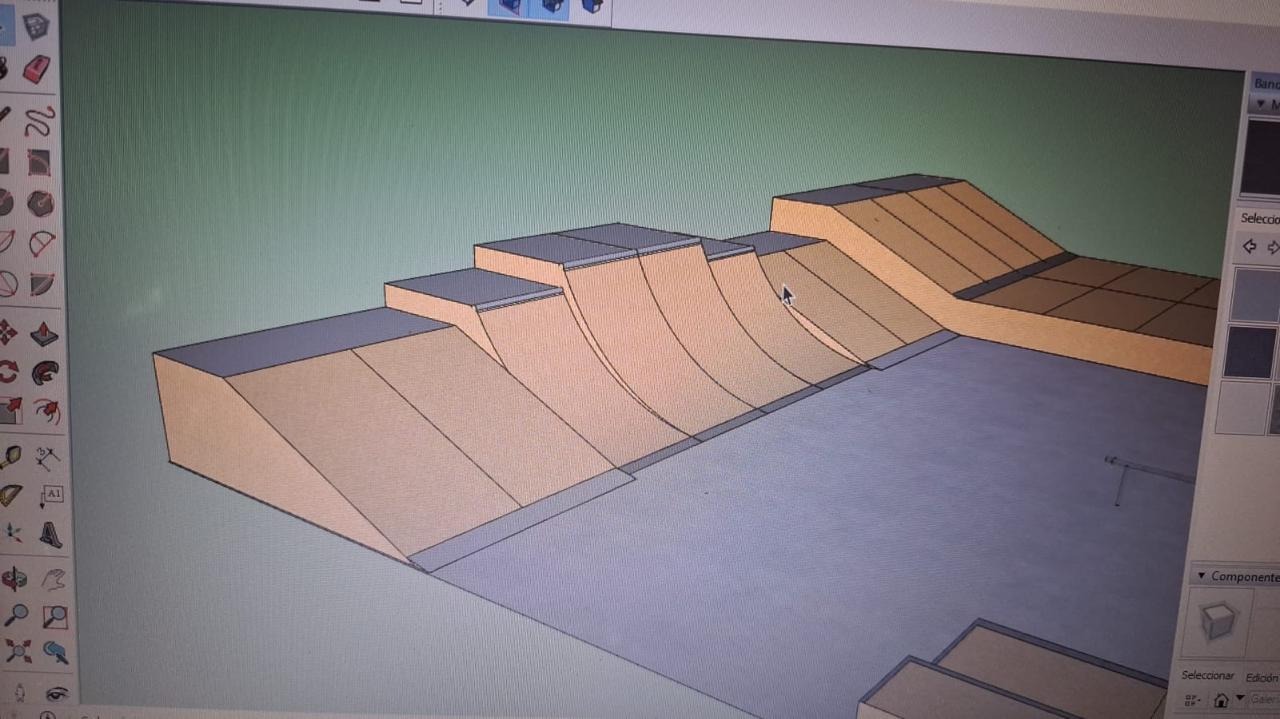The width and height of the screenshot is (1280, 719).
Task: Select the 3D Text tool
Action: [50, 534]
